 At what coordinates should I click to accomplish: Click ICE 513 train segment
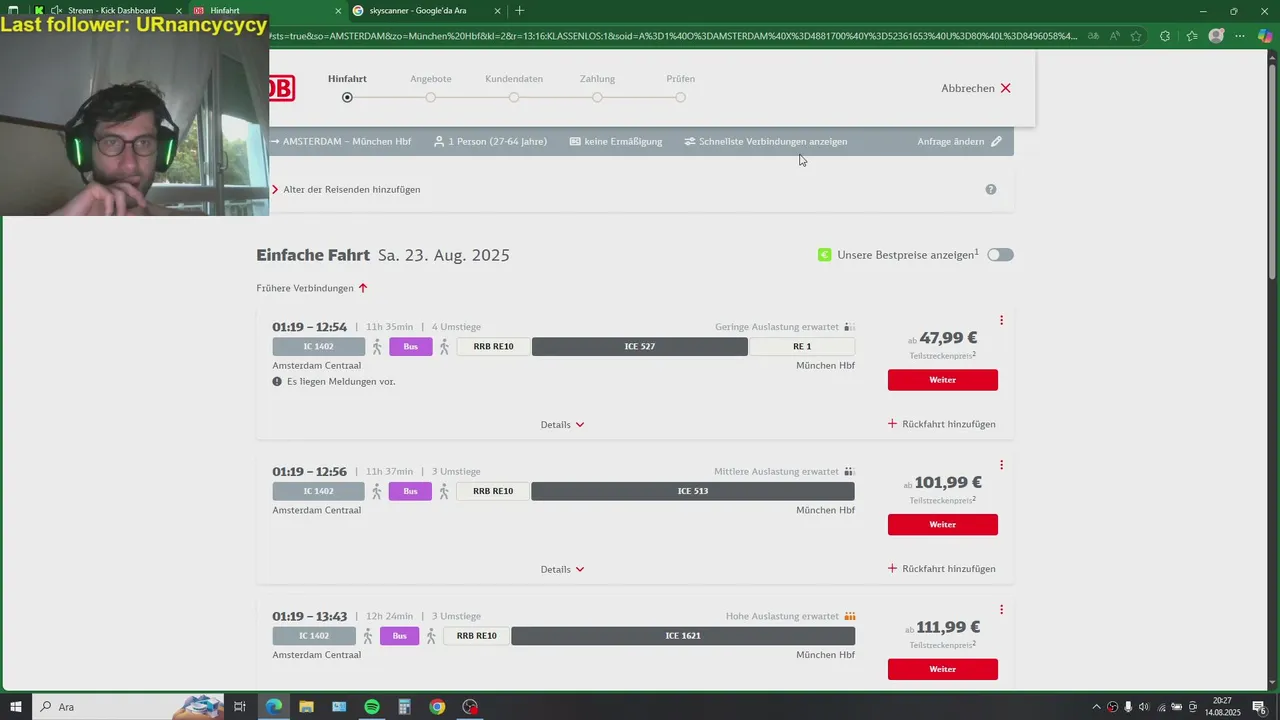pyautogui.click(x=693, y=491)
